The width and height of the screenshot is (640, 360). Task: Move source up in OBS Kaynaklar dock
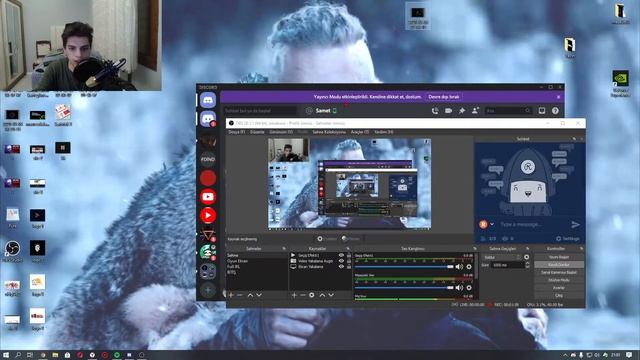tap(322, 295)
